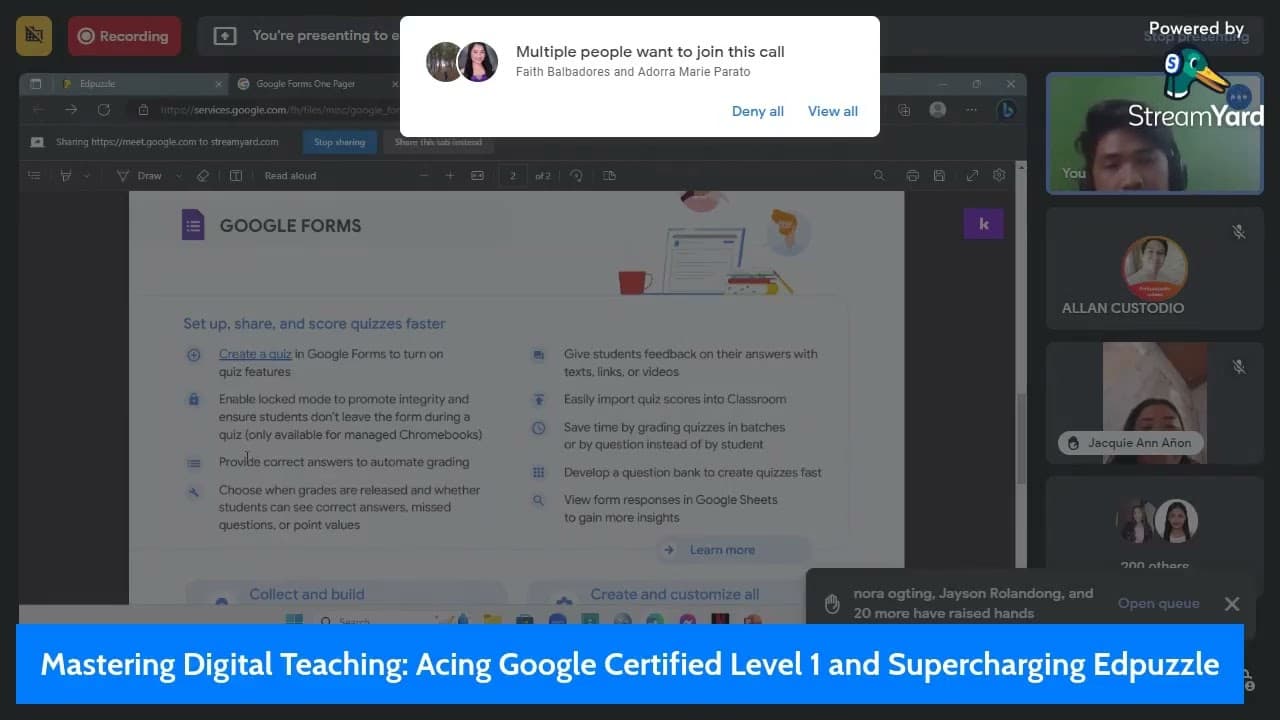The height and width of the screenshot is (720, 1280).
Task: Click the rotate page icon
Action: [576, 176]
